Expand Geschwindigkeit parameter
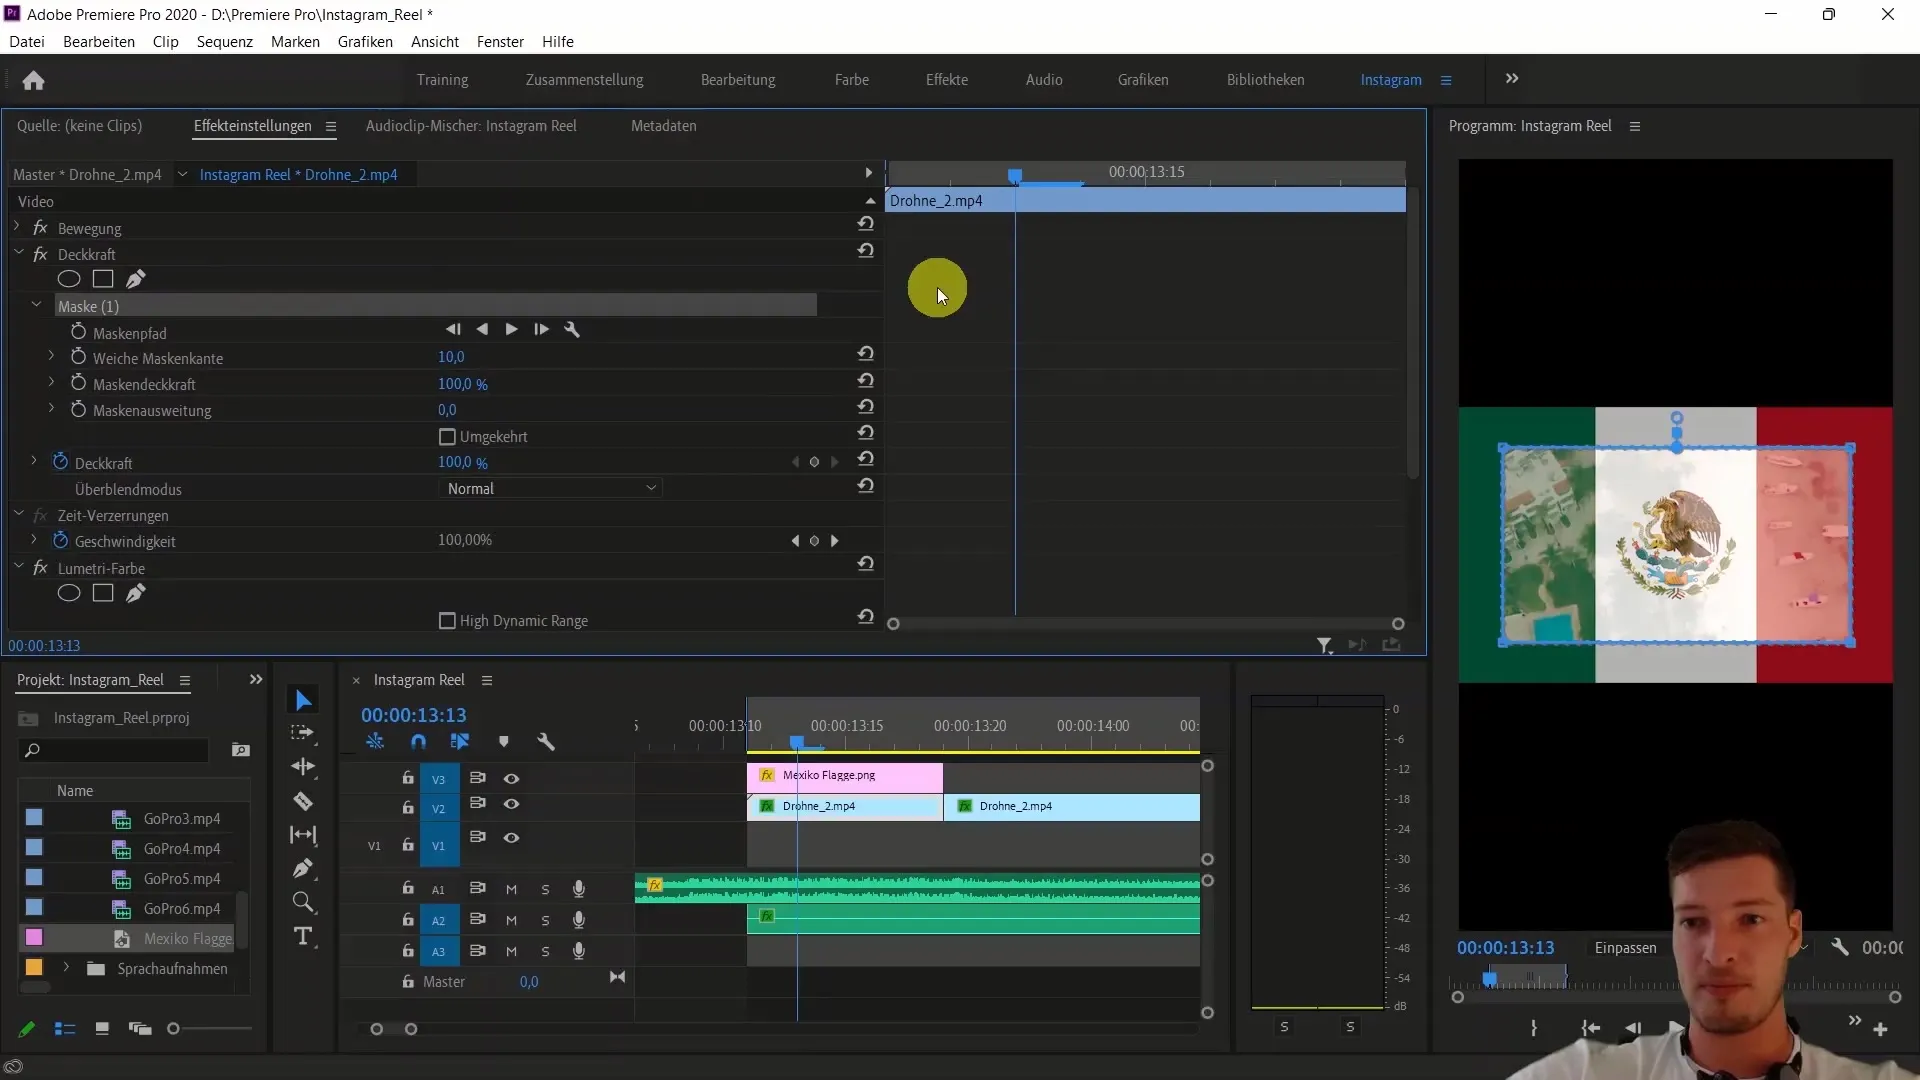The image size is (1920, 1080). (34, 539)
